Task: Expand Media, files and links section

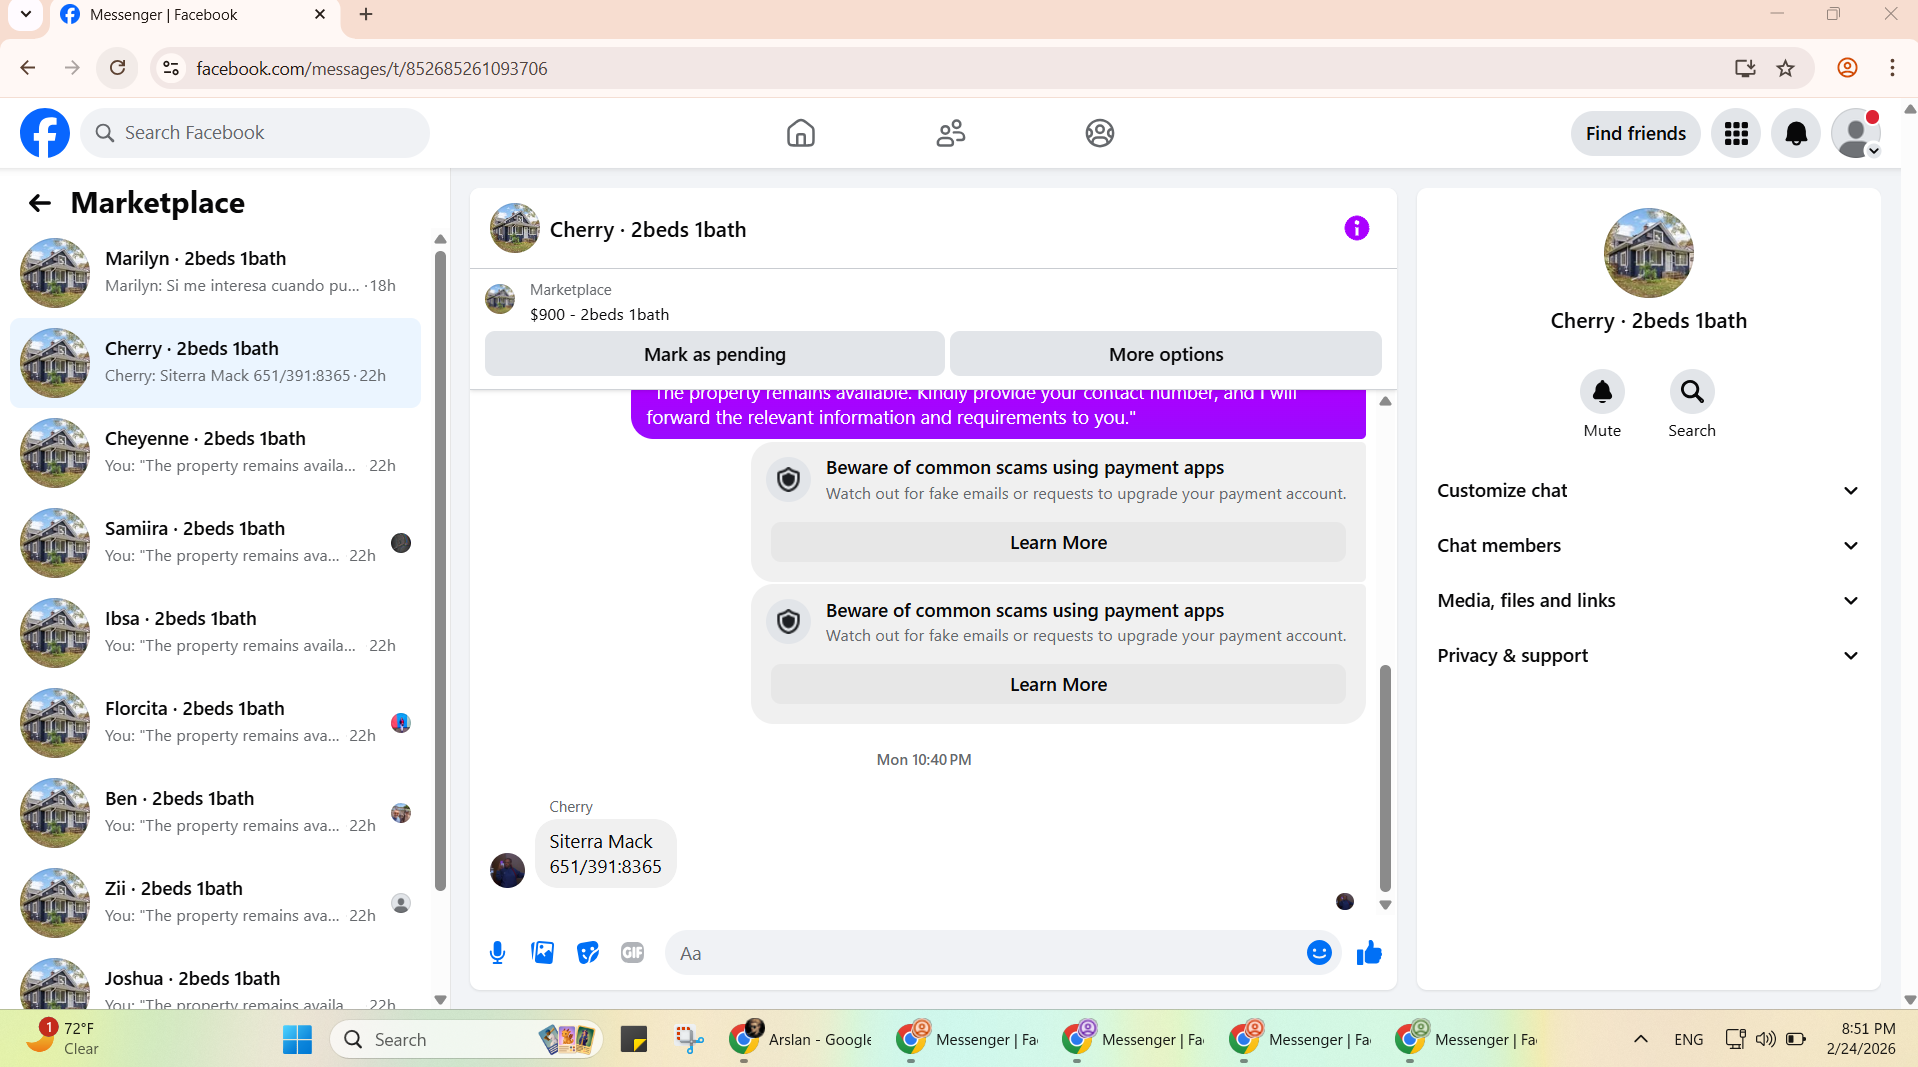Action: click(1648, 601)
